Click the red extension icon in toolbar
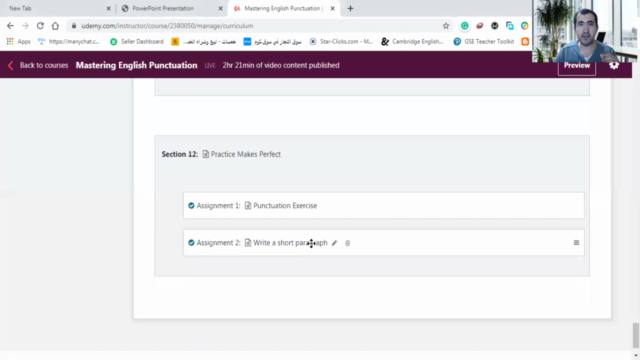The width and height of the screenshot is (640, 360). click(480, 26)
